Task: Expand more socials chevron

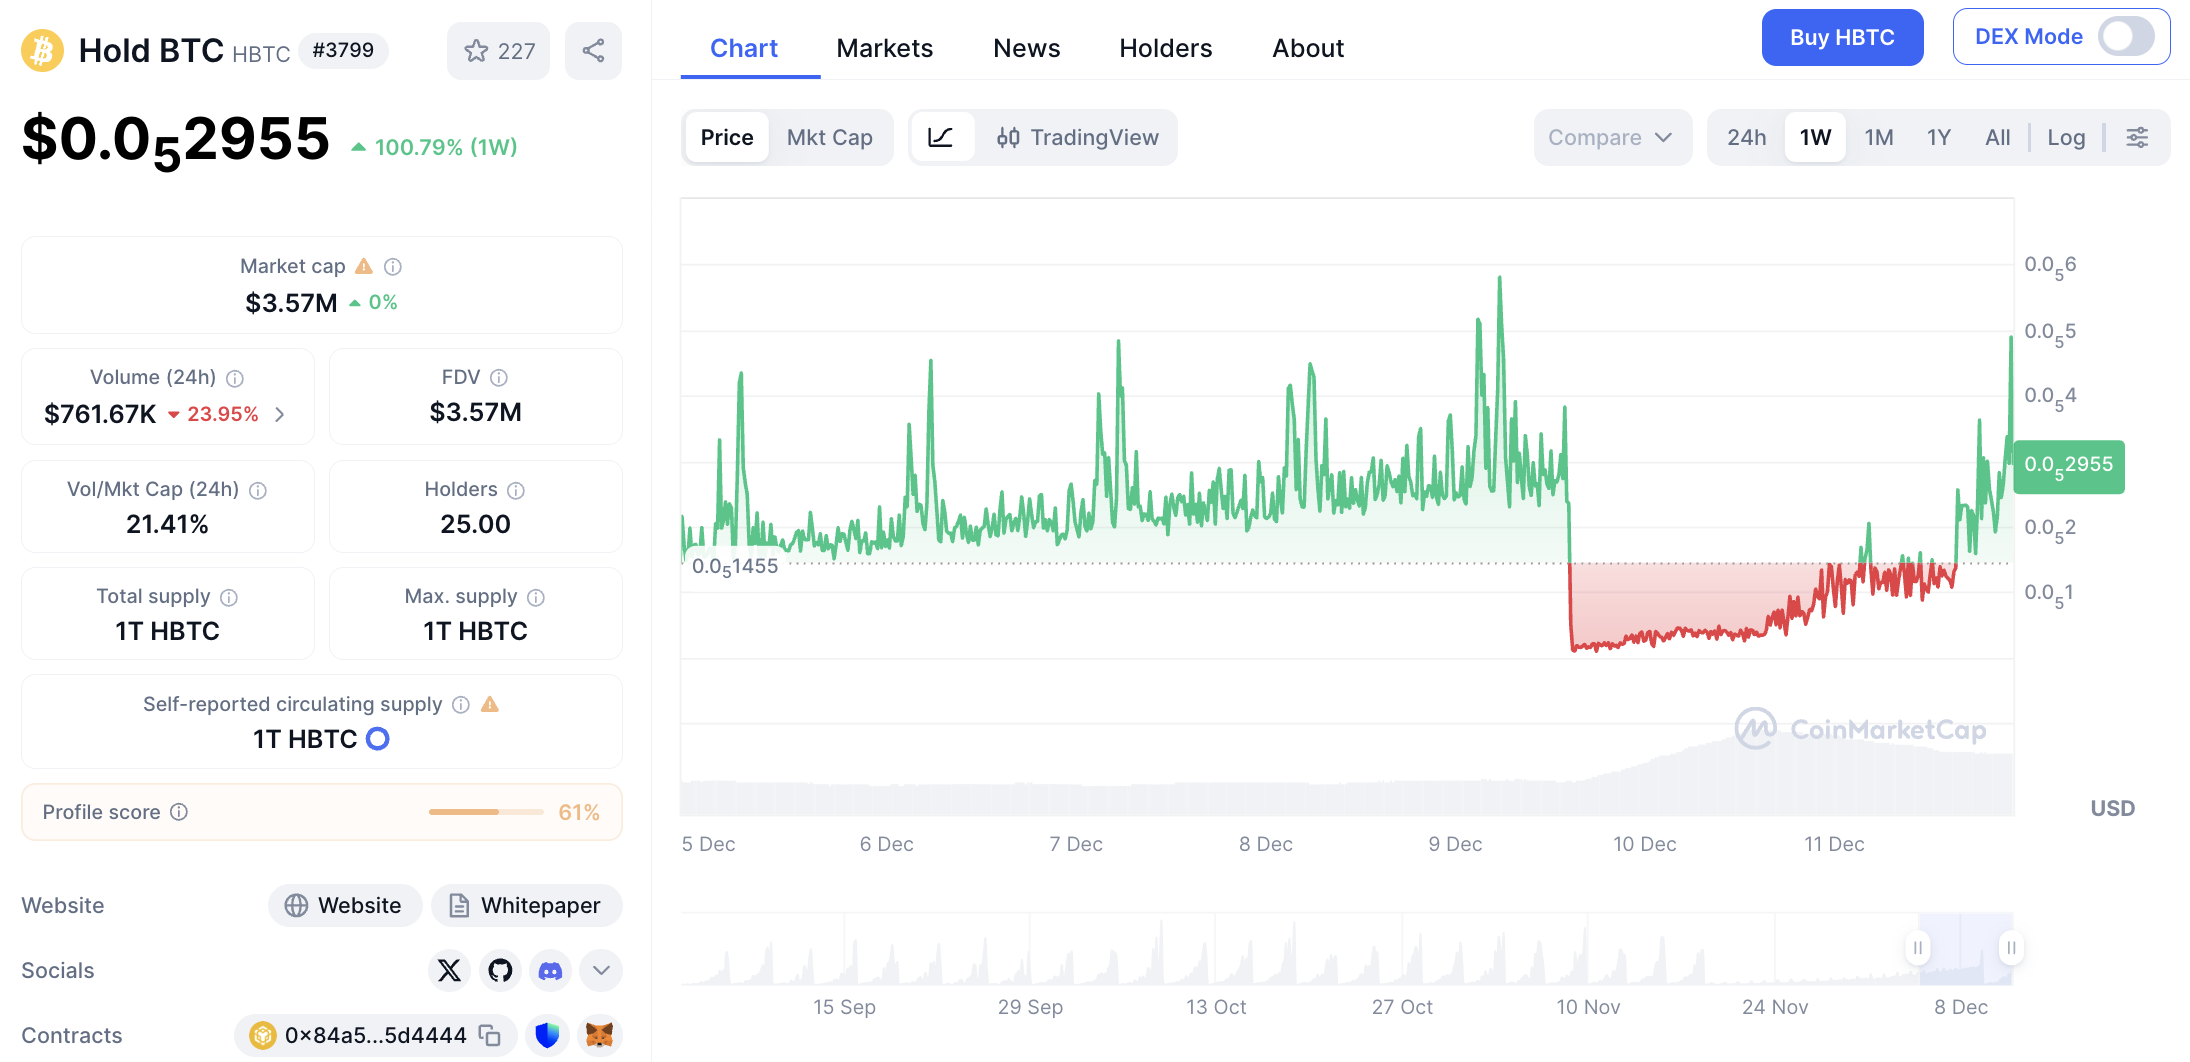Action: (x=601, y=970)
